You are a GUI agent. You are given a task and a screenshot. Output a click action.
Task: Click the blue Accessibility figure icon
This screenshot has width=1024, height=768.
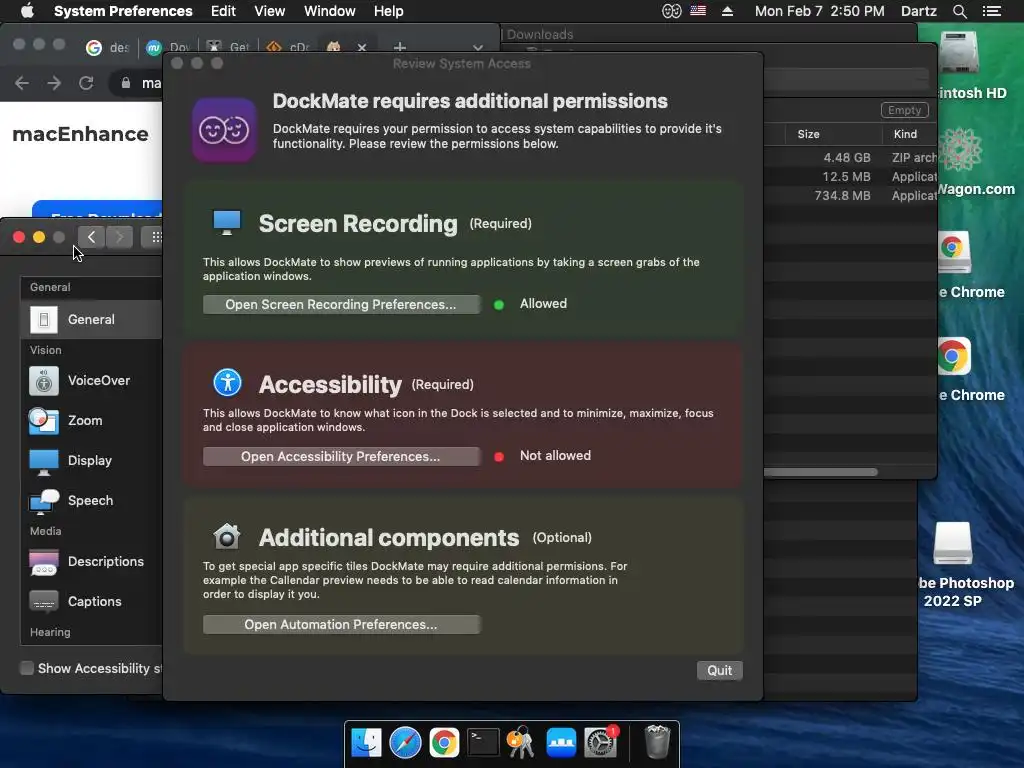point(227,383)
